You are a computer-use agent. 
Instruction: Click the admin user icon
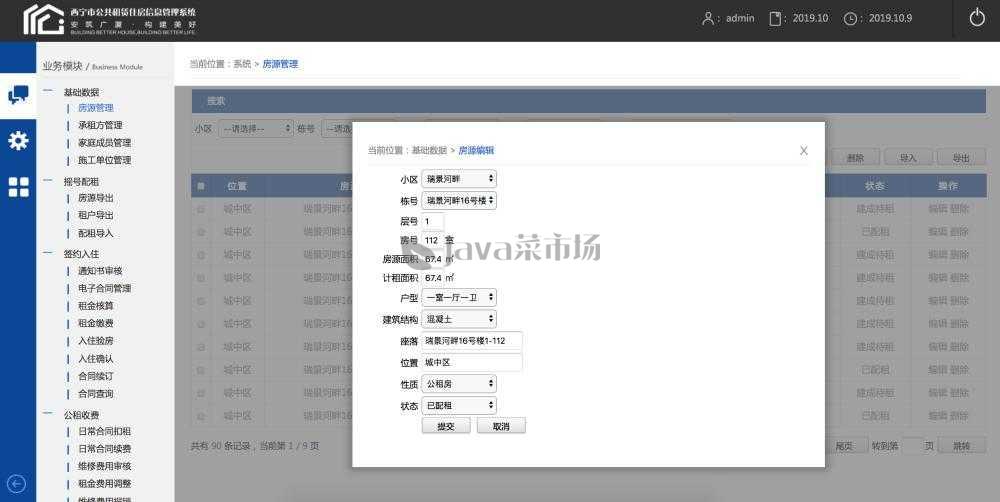click(709, 18)
